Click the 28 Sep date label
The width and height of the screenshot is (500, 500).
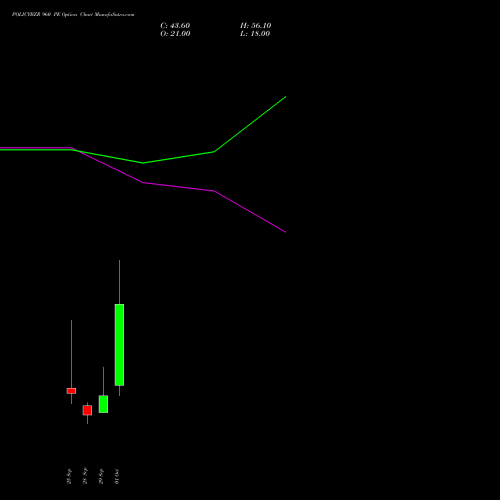click(x=85, y=476)
